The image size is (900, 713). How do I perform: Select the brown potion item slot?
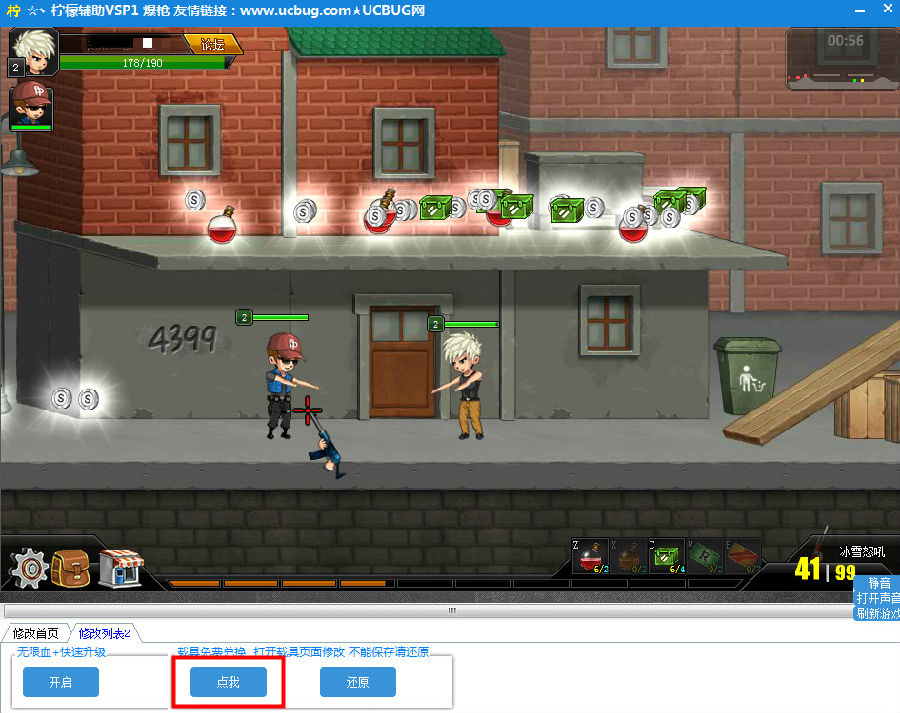coord(628,557)
